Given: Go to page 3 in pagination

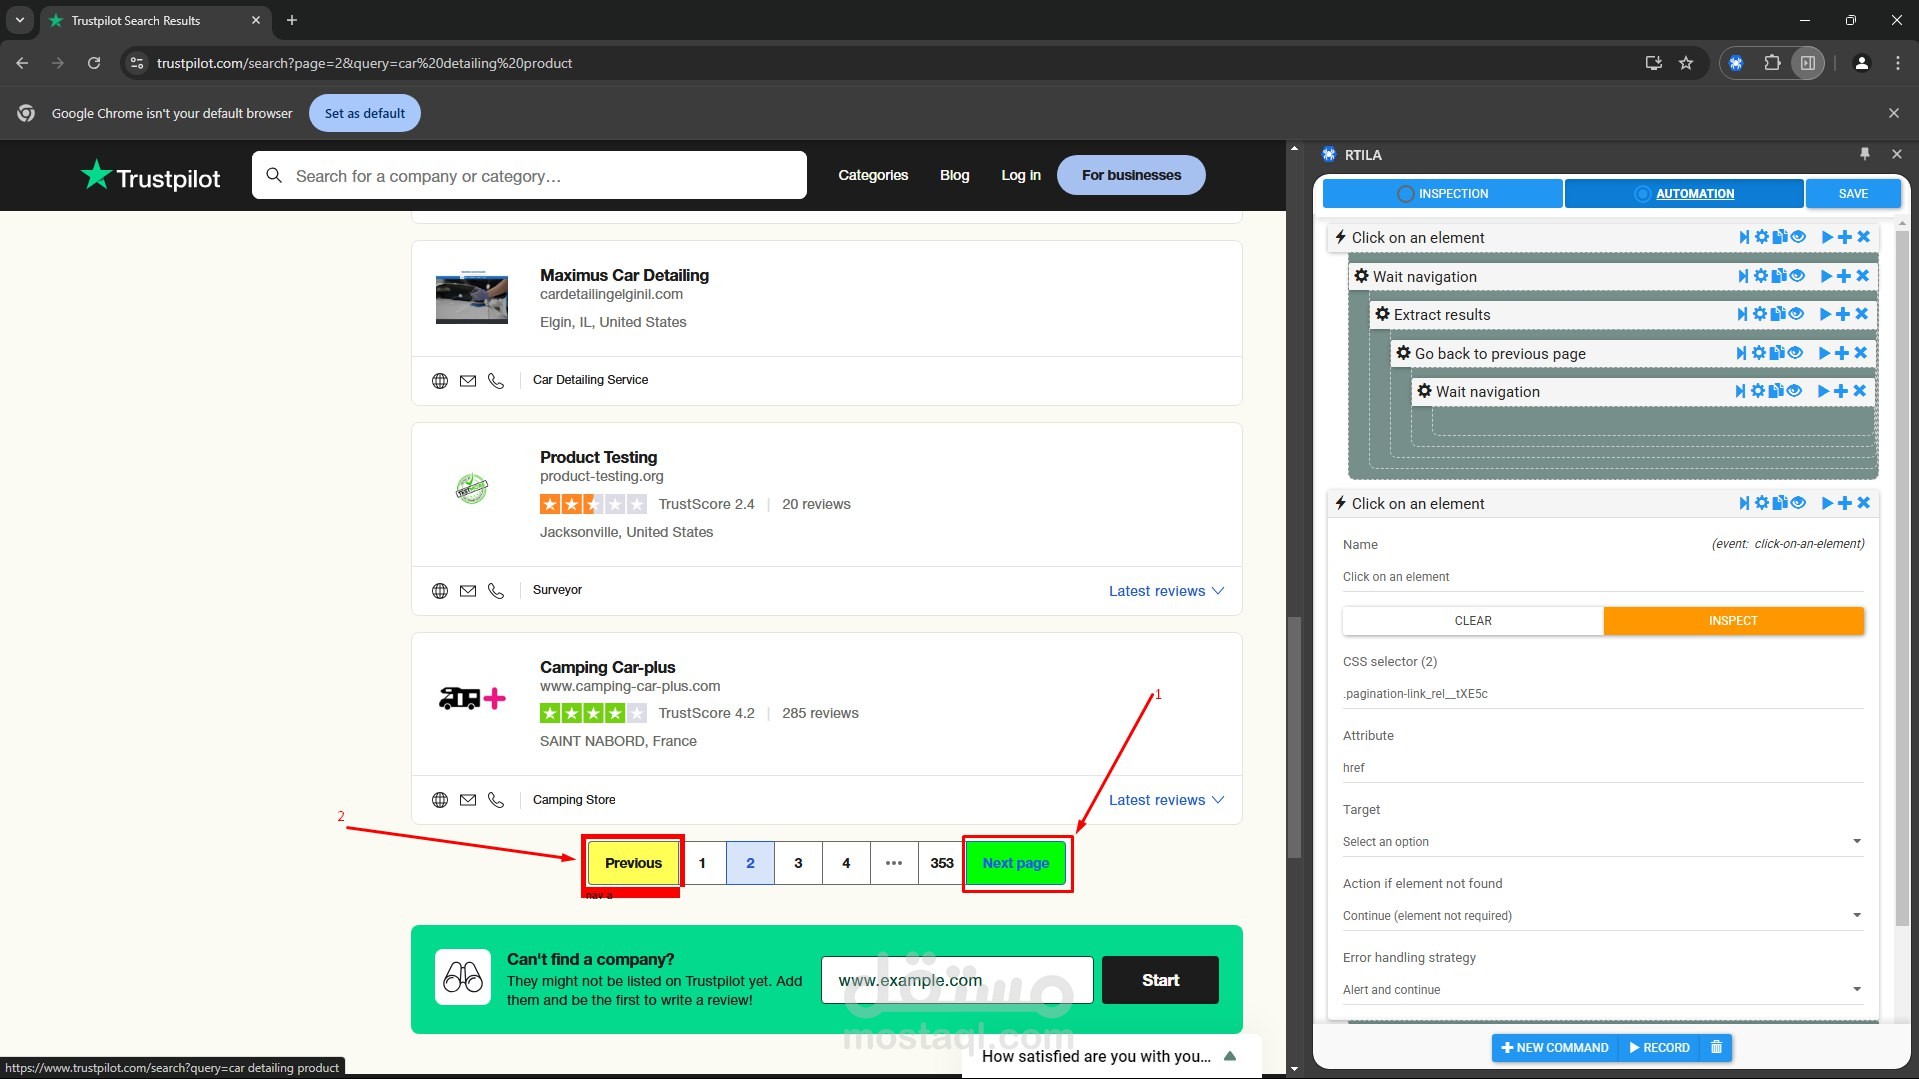Looking at the screenshot, I should 798,863.
